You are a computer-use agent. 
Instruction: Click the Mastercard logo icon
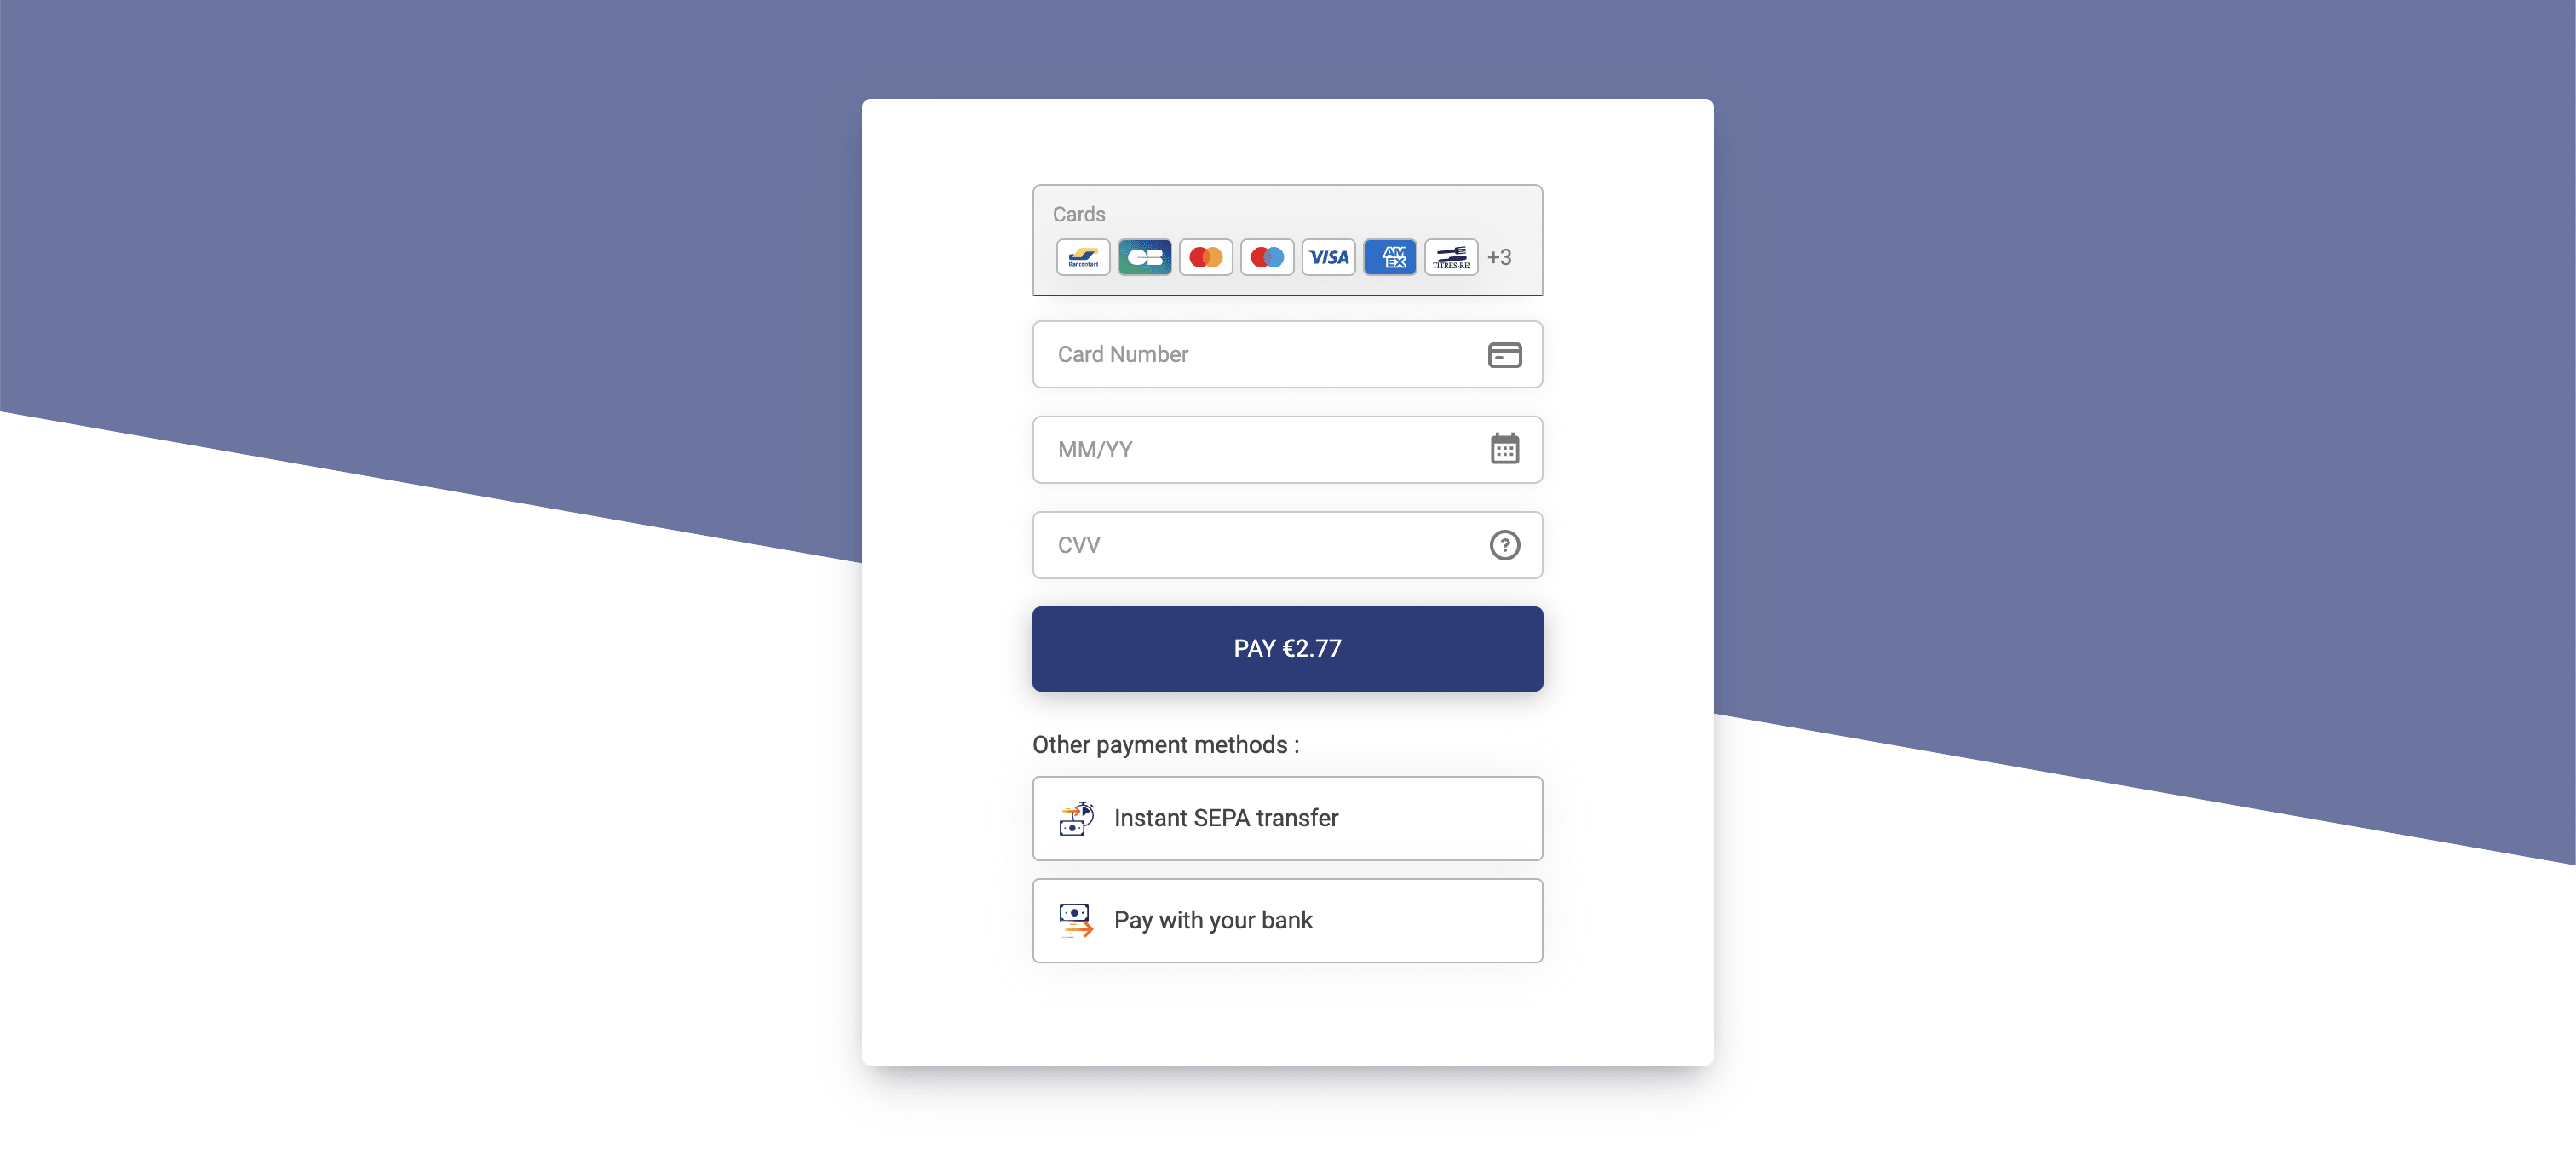(1205, 255)
